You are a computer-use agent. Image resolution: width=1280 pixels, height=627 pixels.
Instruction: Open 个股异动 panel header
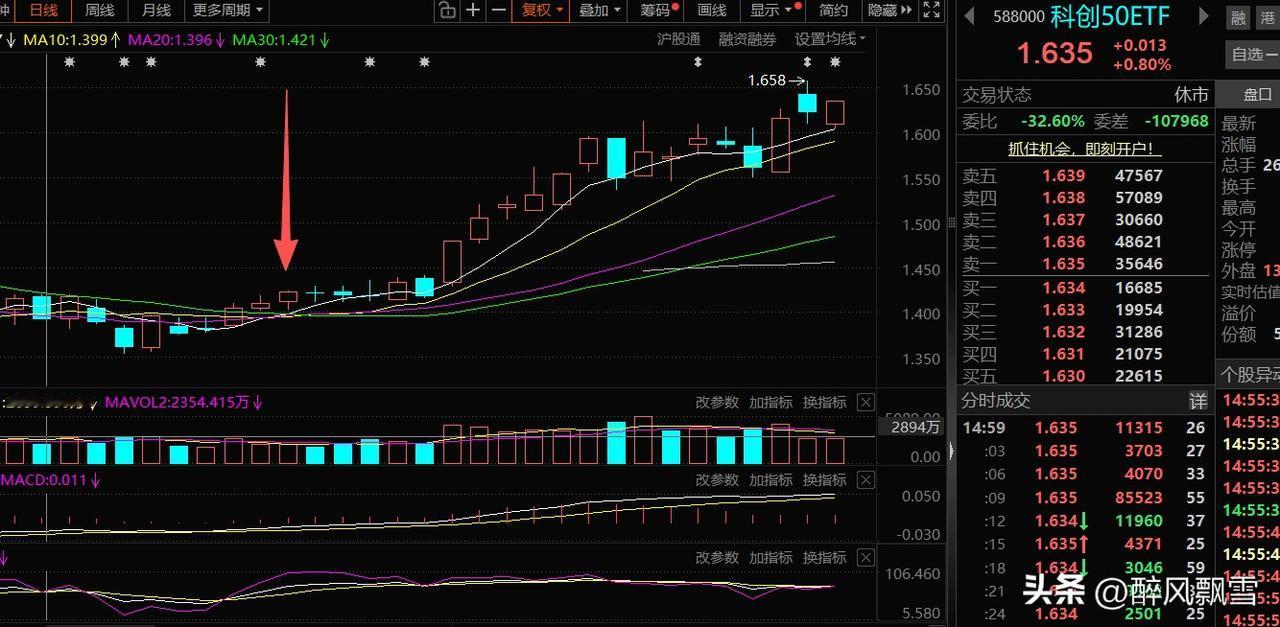point(1248,375)
